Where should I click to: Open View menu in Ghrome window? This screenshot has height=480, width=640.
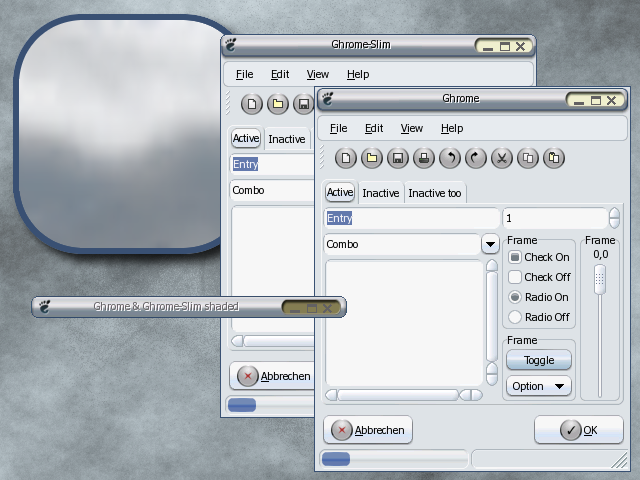[x=411, y=129]
